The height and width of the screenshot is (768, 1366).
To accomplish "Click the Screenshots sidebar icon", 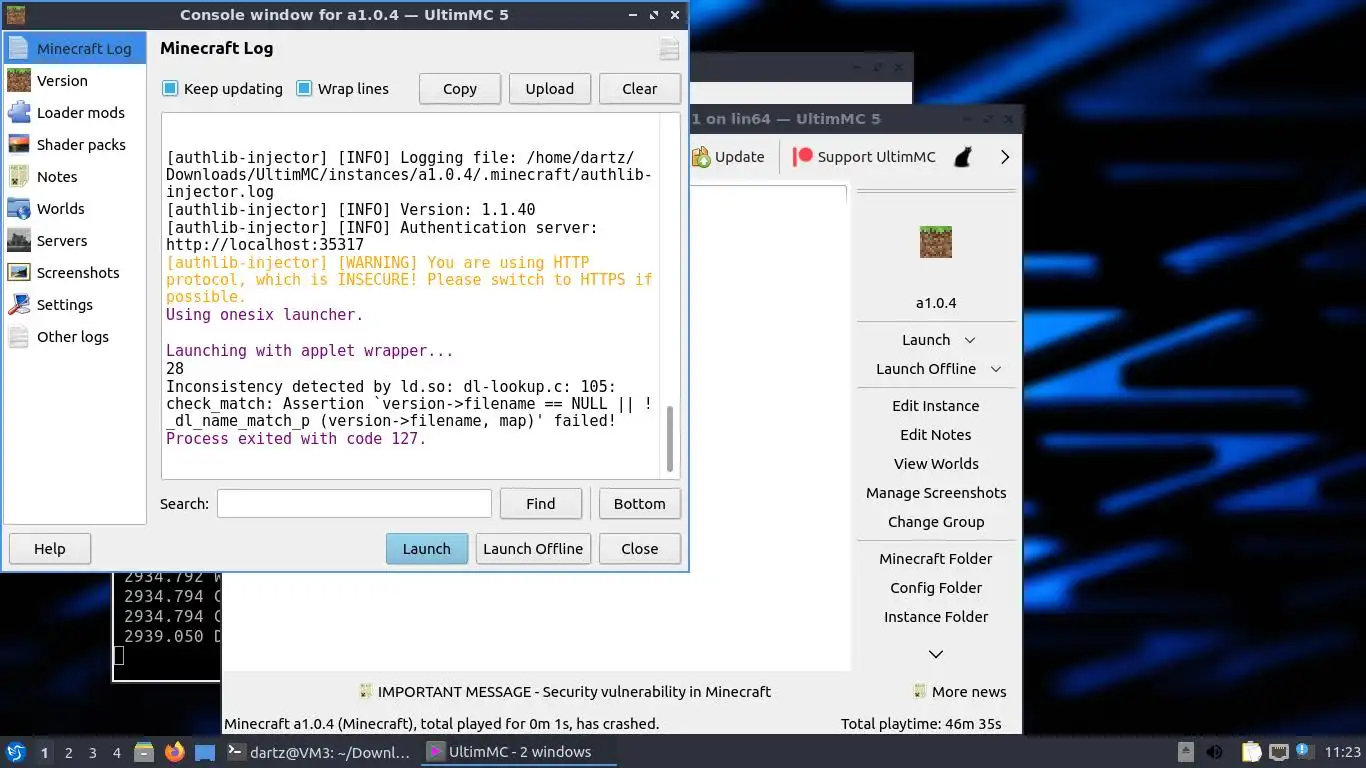I will point(19,272).
